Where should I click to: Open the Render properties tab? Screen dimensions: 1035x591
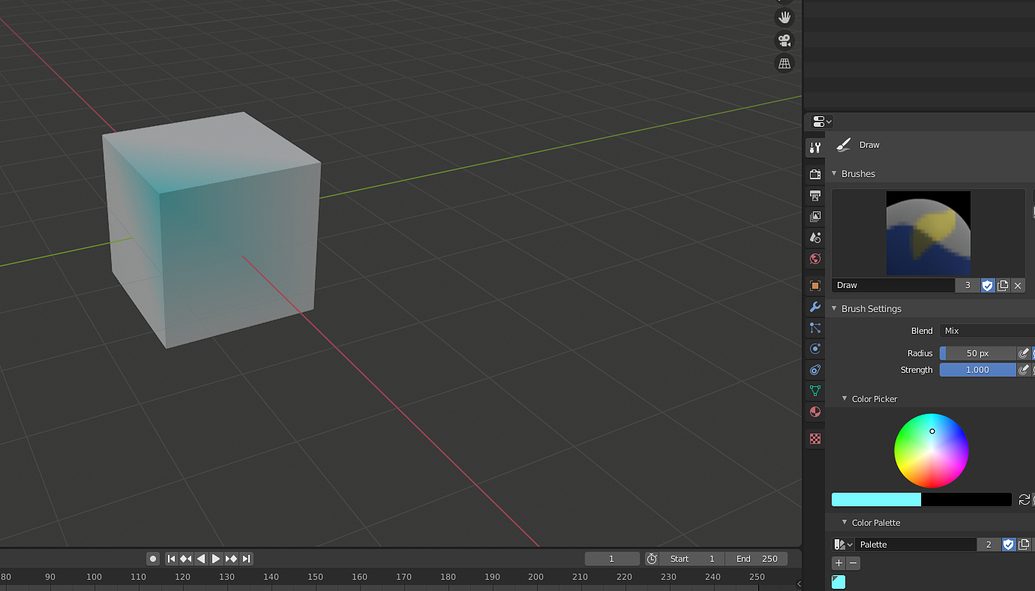pyautogui.click(x=814, y=174)
